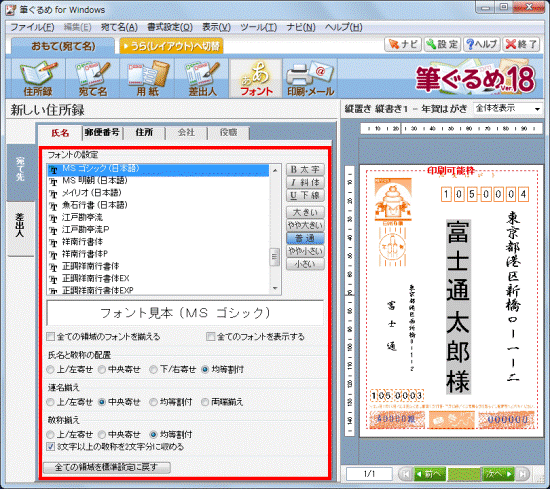Click font list scroll up arrow
The width and height of the screenshot is (550, 489).
tap(275, 170)
